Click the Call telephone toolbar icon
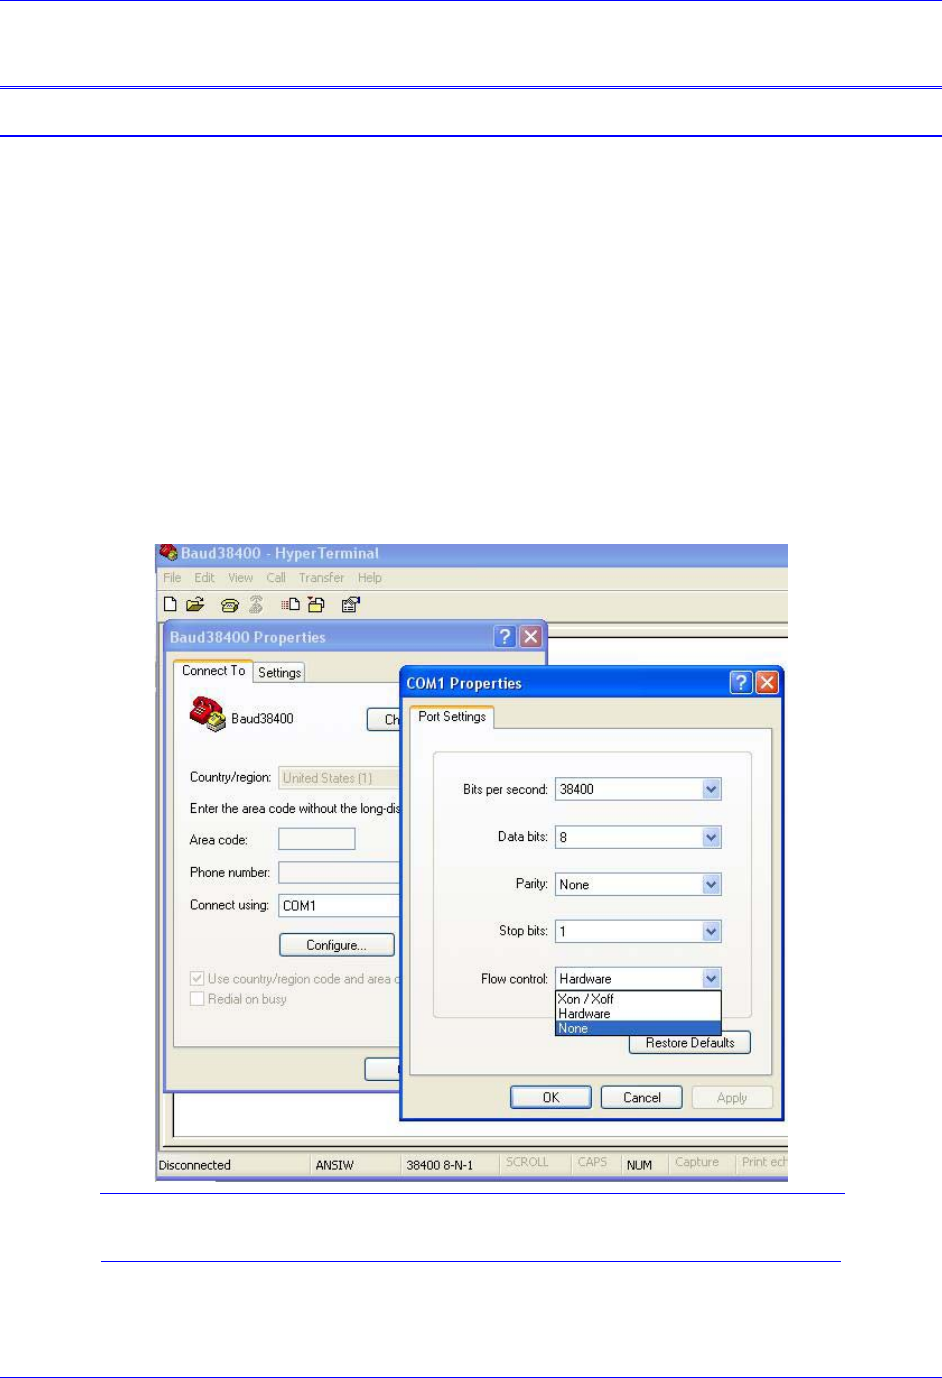 (x=230, y=604)
